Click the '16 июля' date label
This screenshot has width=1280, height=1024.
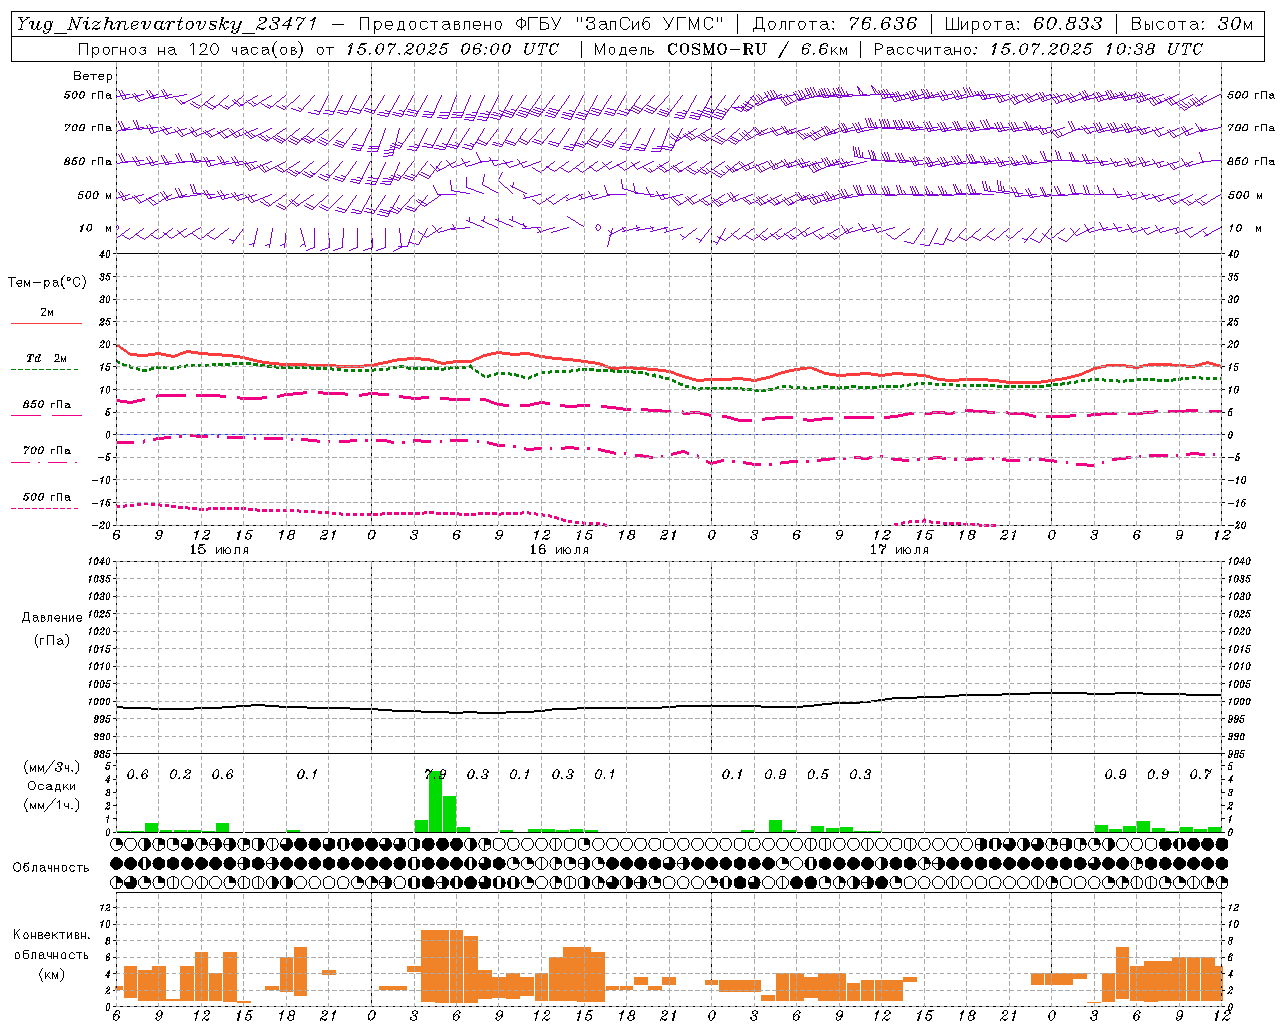click(x=559, y=550)
